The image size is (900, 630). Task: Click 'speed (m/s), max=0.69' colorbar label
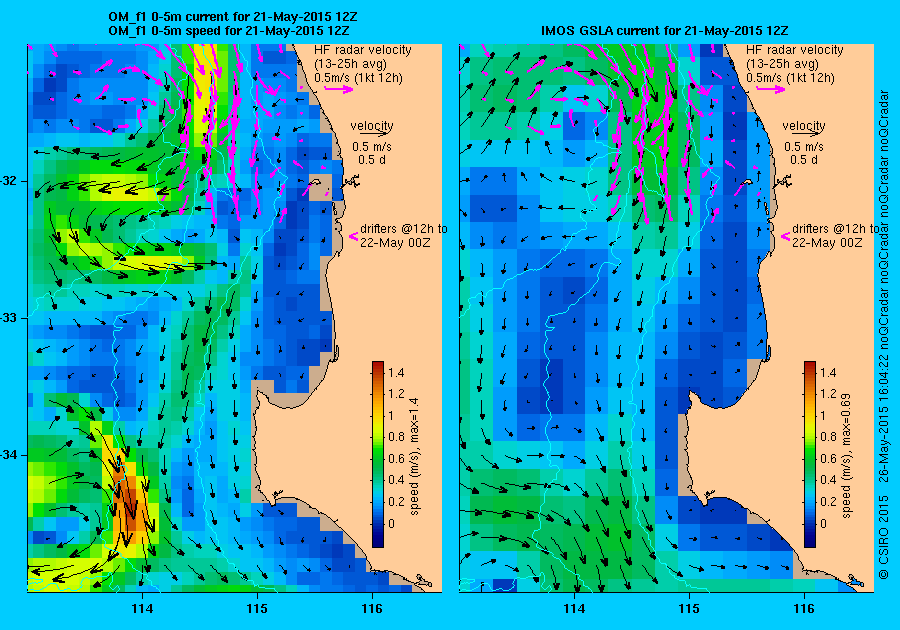847,456
